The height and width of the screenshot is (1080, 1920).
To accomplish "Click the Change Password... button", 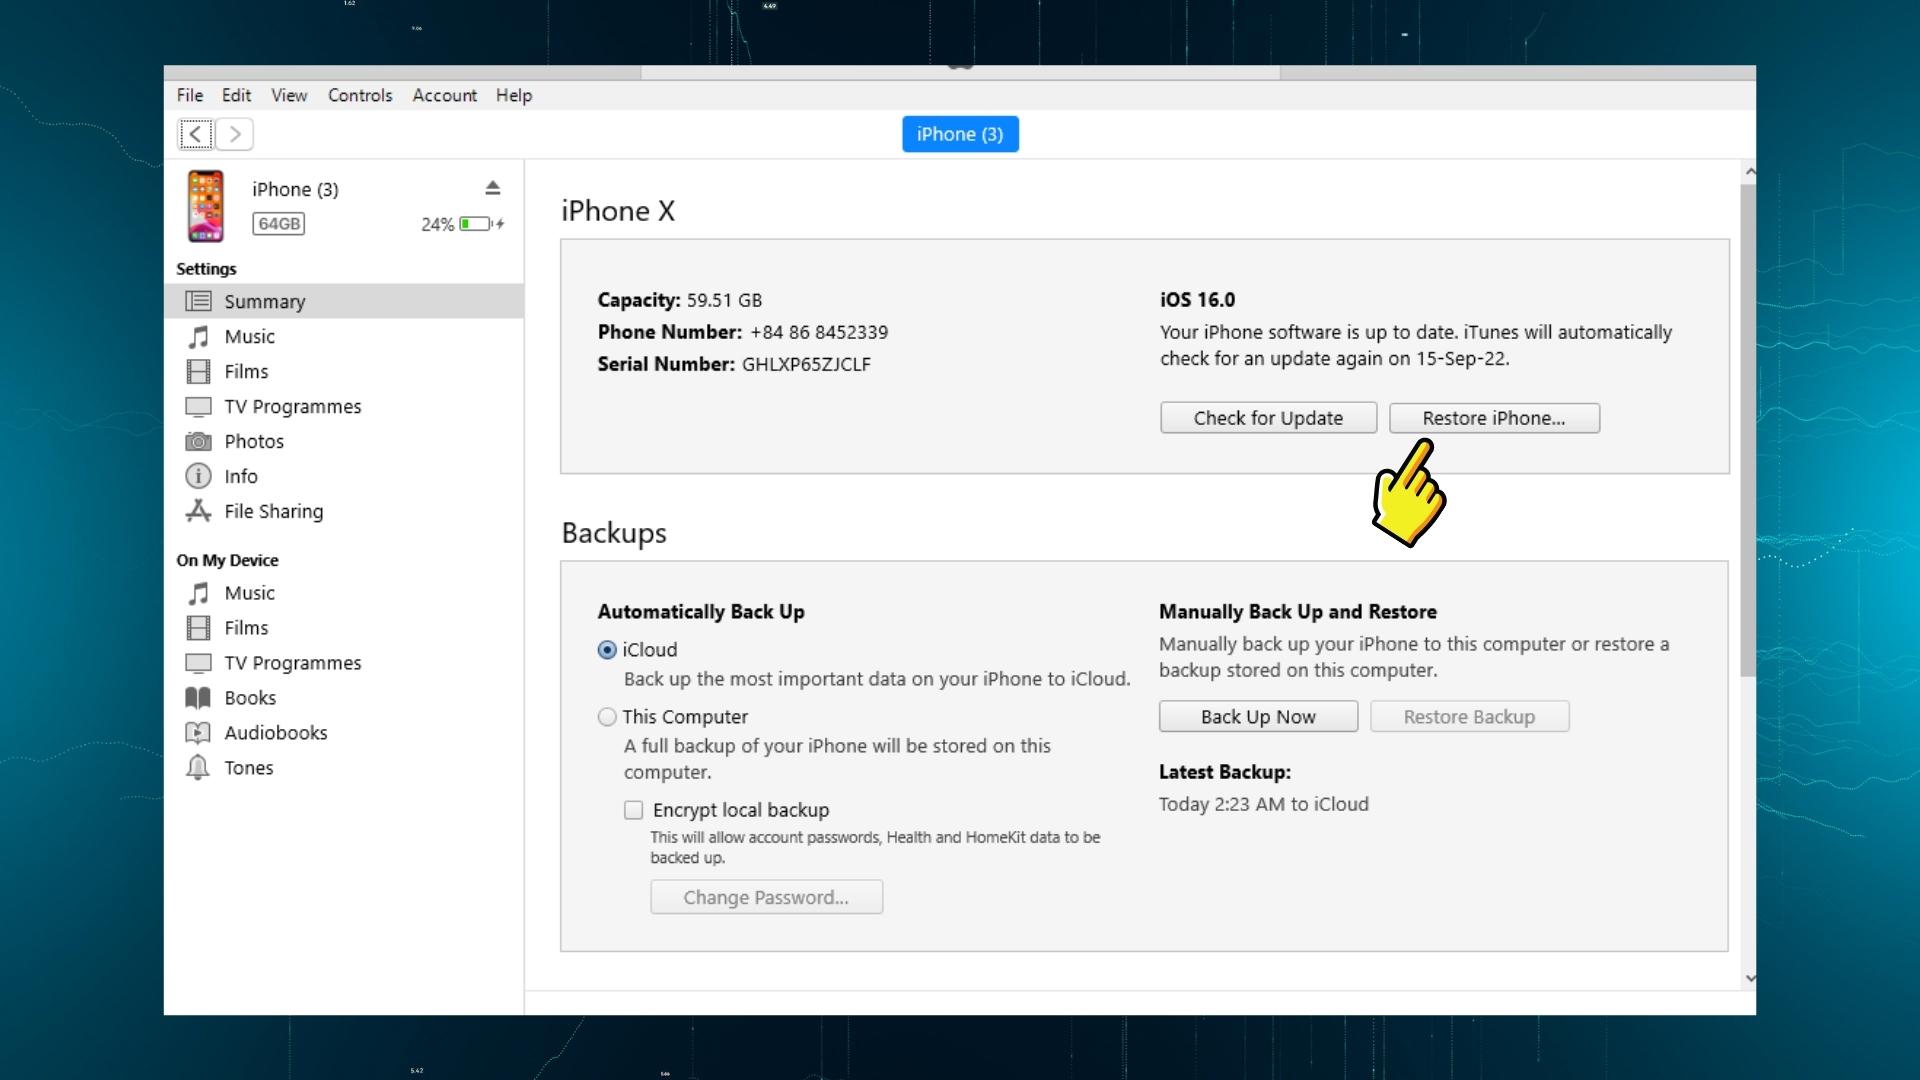I will [766, 897].
